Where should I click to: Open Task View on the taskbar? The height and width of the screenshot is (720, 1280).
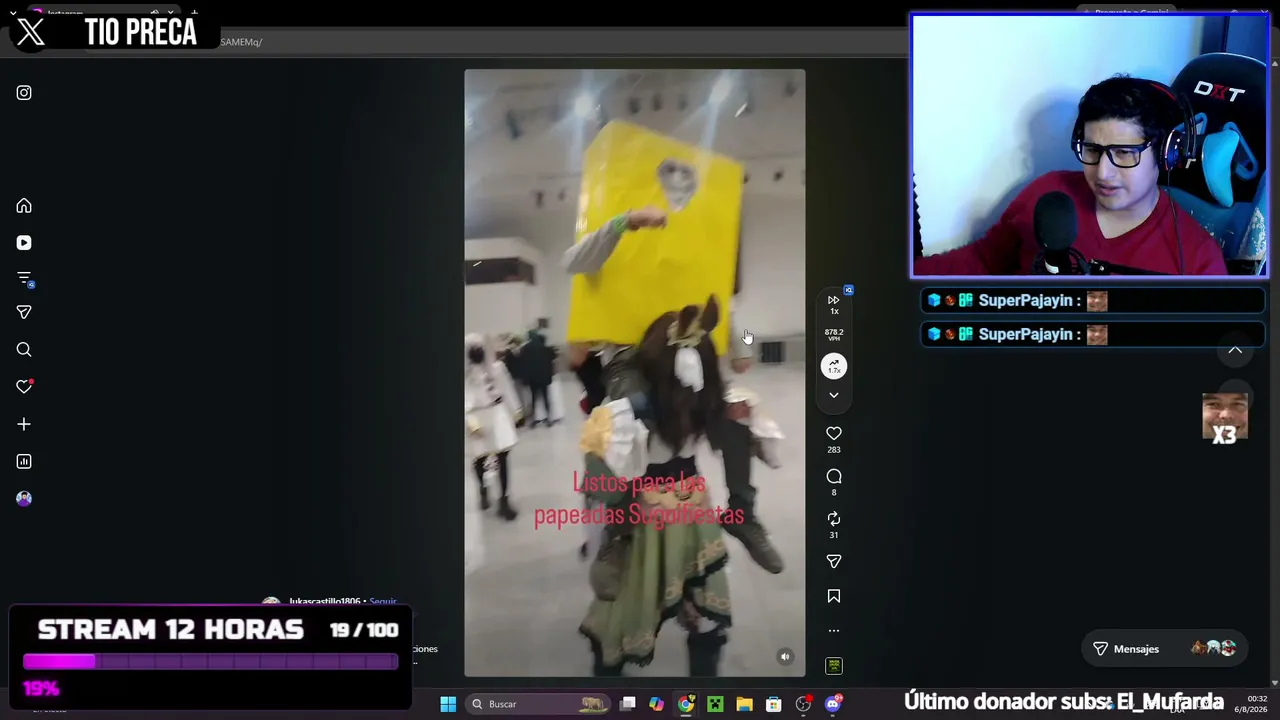[x=628, y=704]
